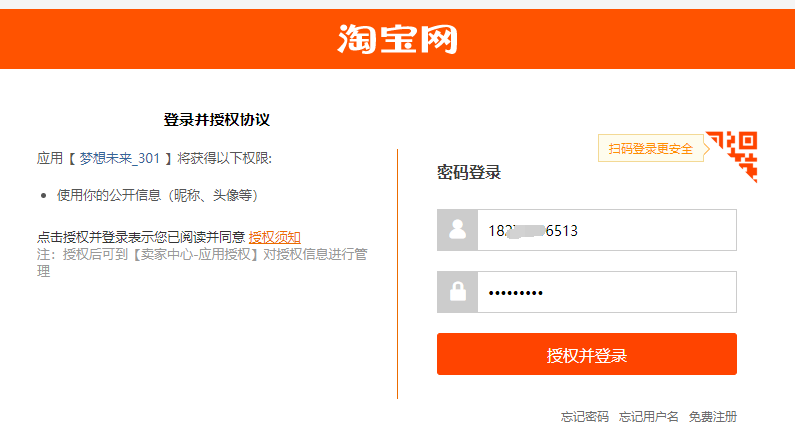Click the orange header banner background
The height and width of the screenshot is (437, 795).
(x=152, y=39)
